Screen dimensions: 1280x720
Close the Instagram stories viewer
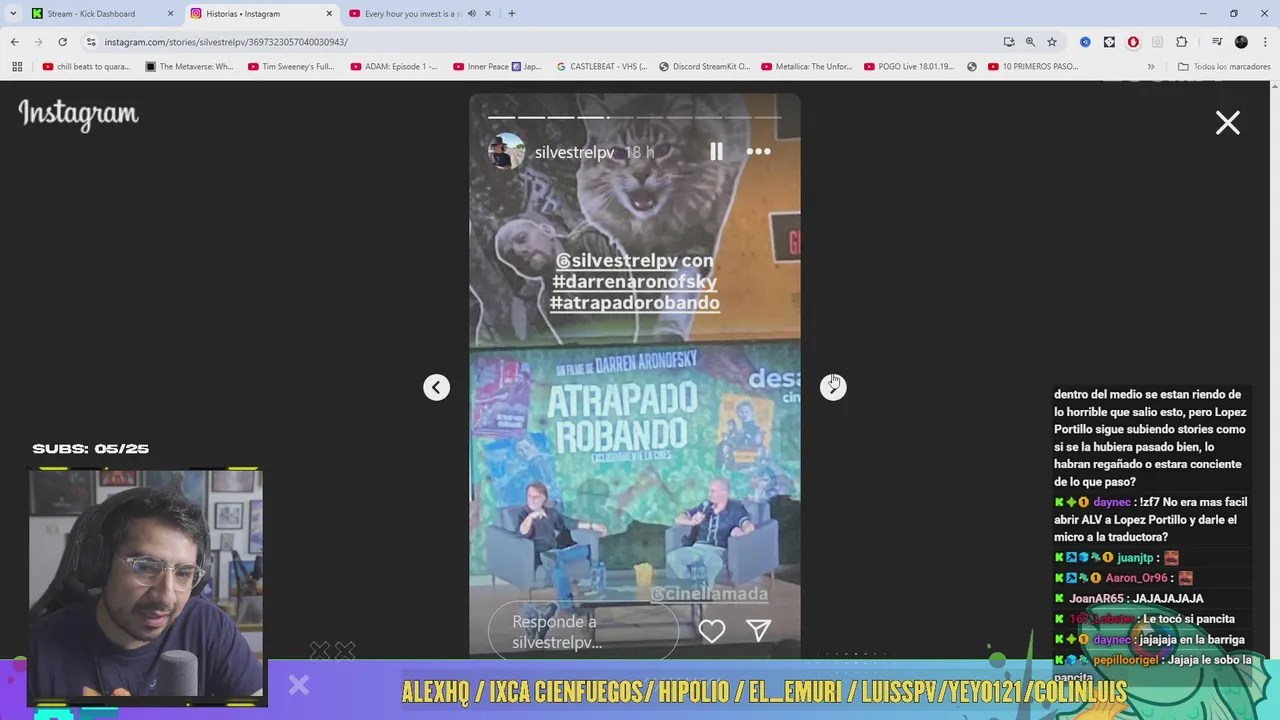1228,123
